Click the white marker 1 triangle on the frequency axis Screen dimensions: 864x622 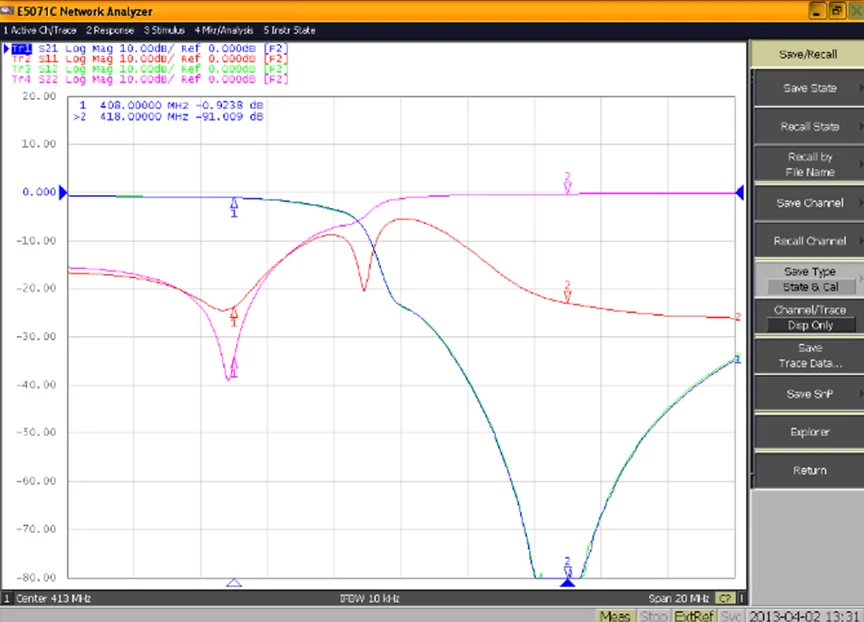tap(234, 582)
